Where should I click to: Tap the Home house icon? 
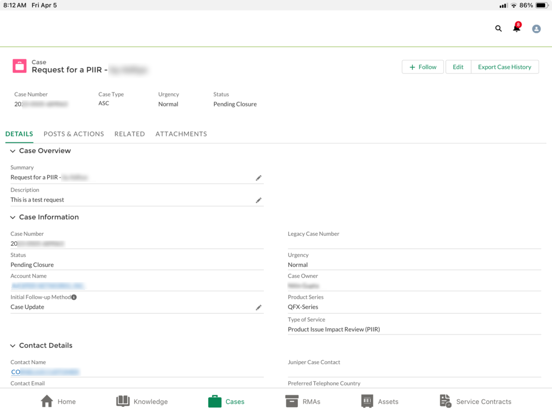pos(47,401)
